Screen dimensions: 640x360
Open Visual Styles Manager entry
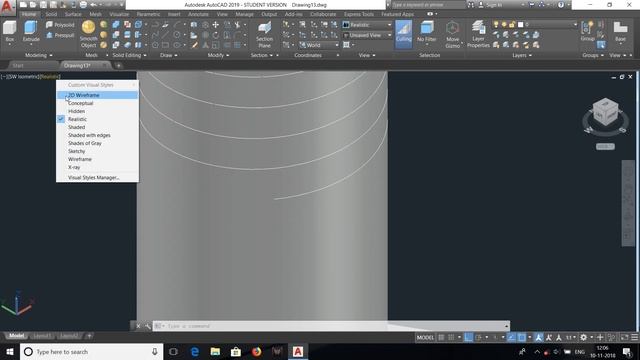[x=98, y=178]
